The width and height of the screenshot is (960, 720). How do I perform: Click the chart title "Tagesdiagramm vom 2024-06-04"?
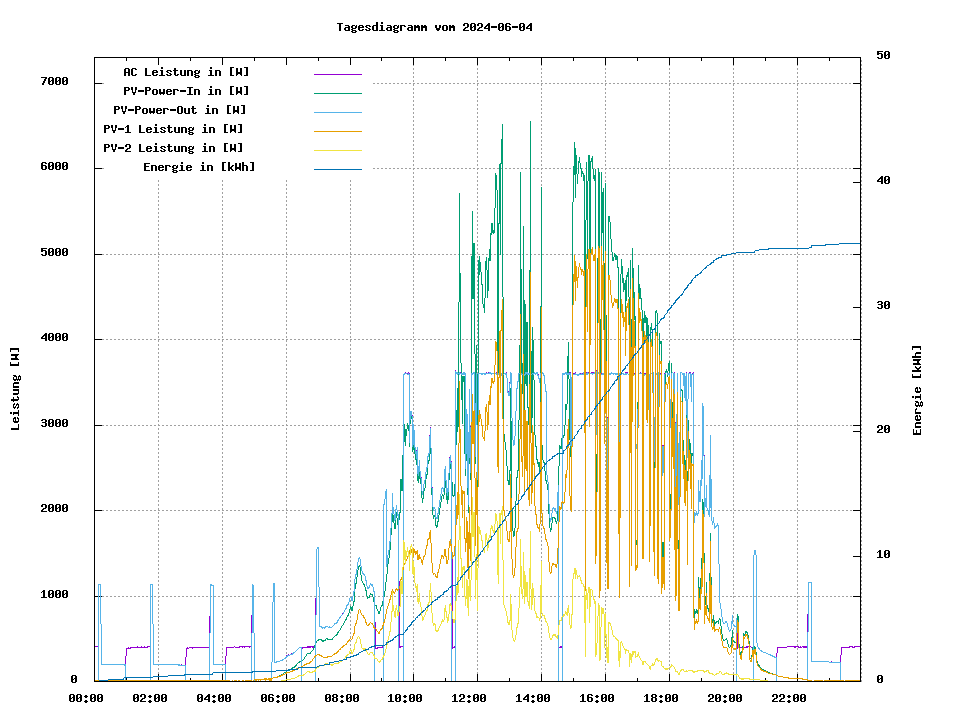435,27
